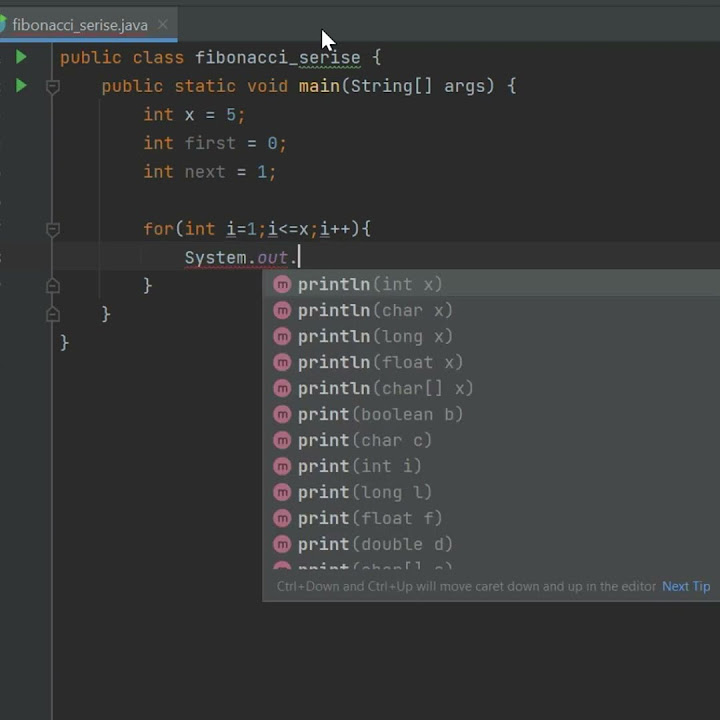
Task: Click the method icon beside print(float f)
Action: pyautogui.click(x=282, y=518)
